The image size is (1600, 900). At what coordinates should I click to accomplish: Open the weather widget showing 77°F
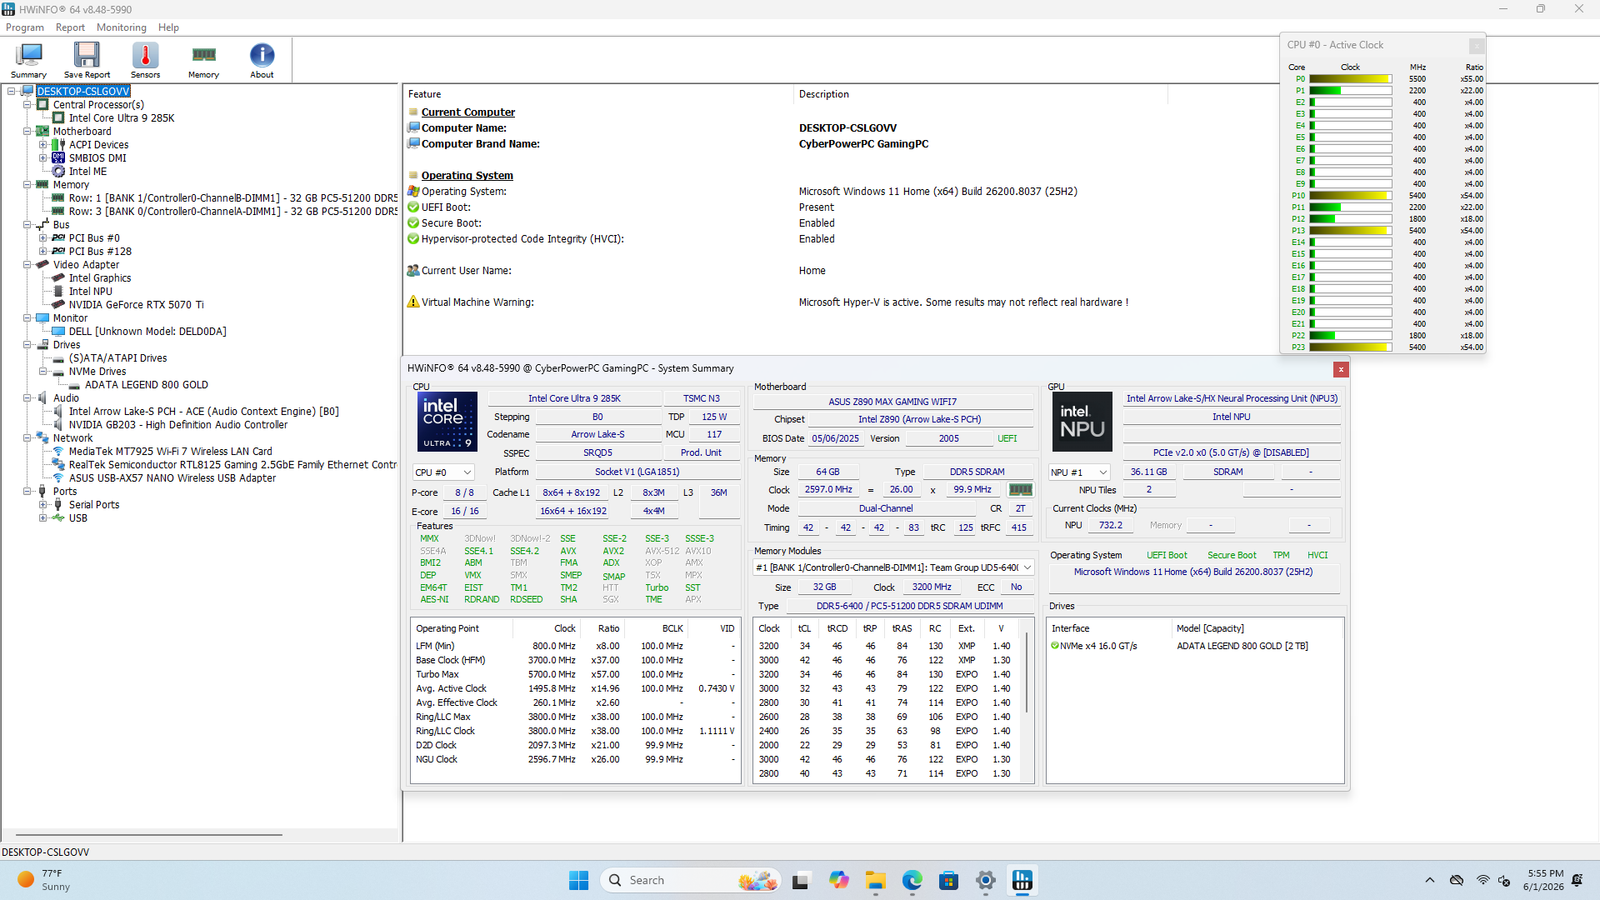(45, 880)
